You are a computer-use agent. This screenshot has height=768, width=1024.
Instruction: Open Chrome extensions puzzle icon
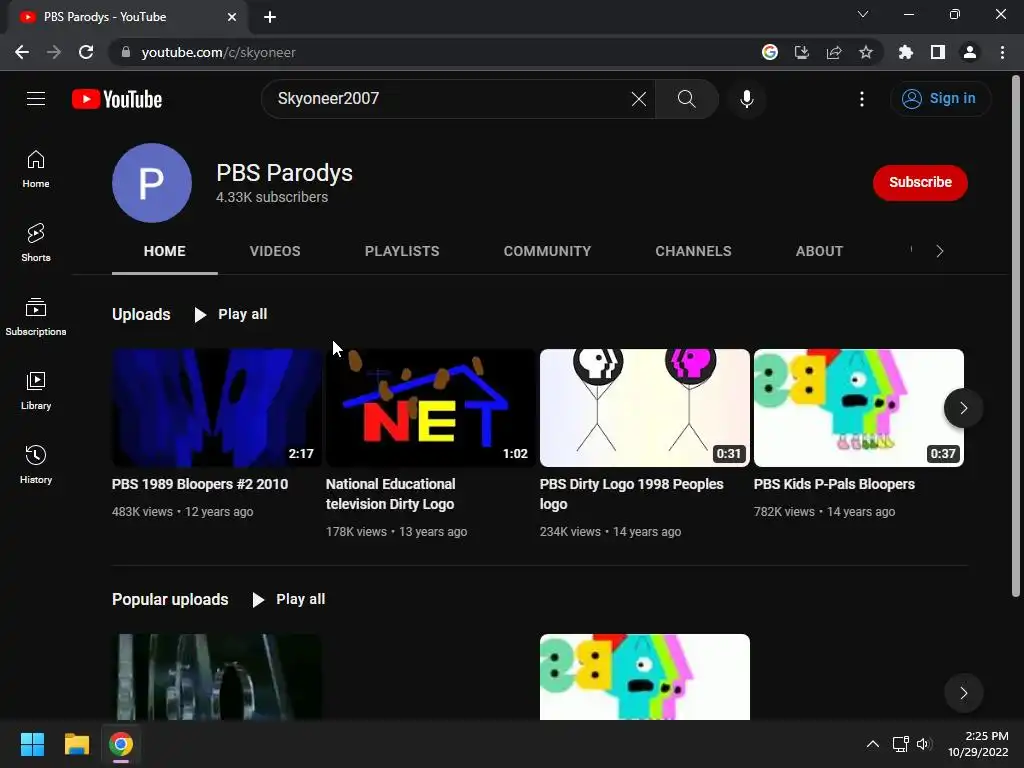(x=905, y=52)
